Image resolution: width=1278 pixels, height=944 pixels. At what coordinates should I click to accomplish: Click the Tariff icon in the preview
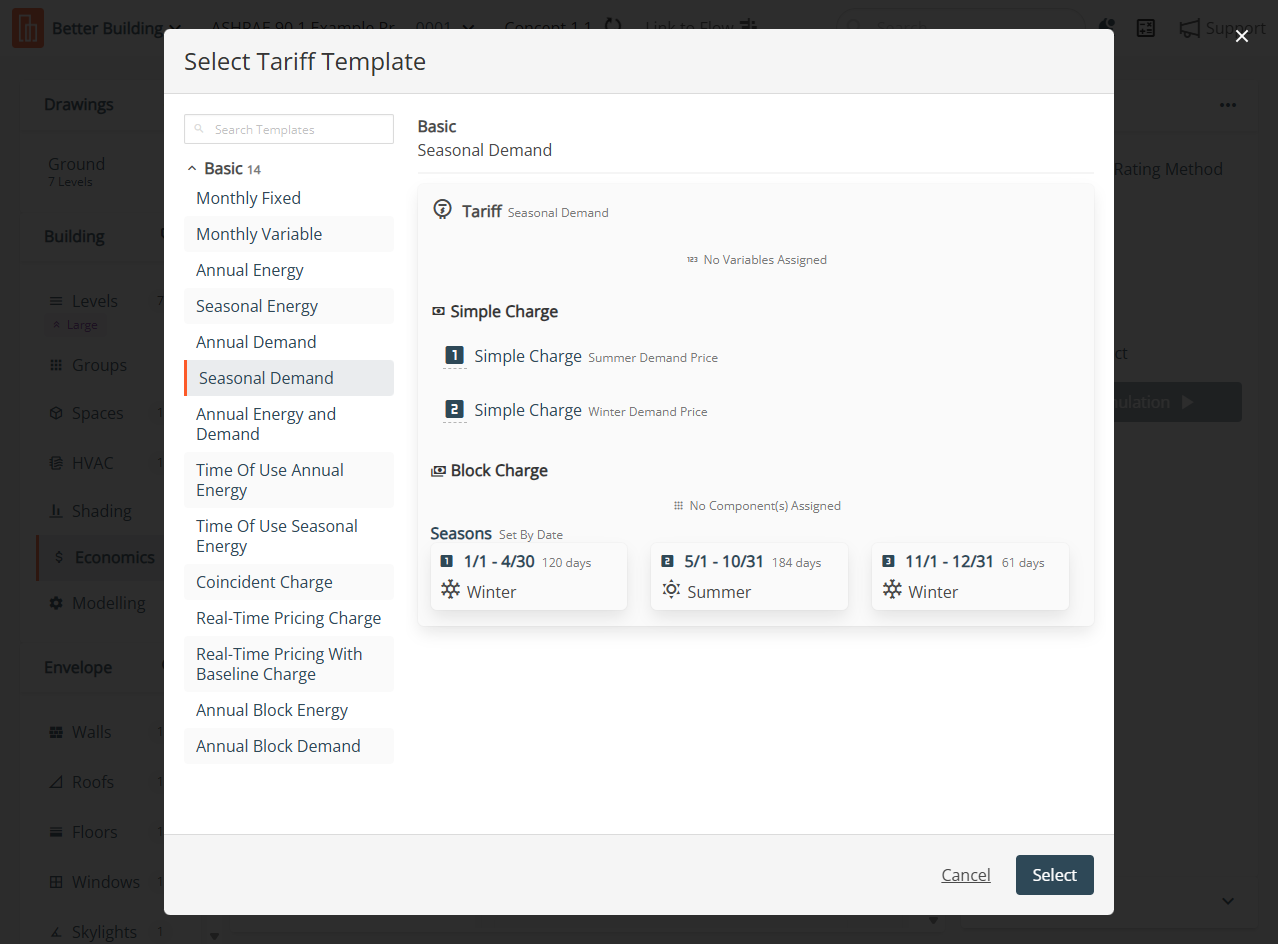[442, 210]
